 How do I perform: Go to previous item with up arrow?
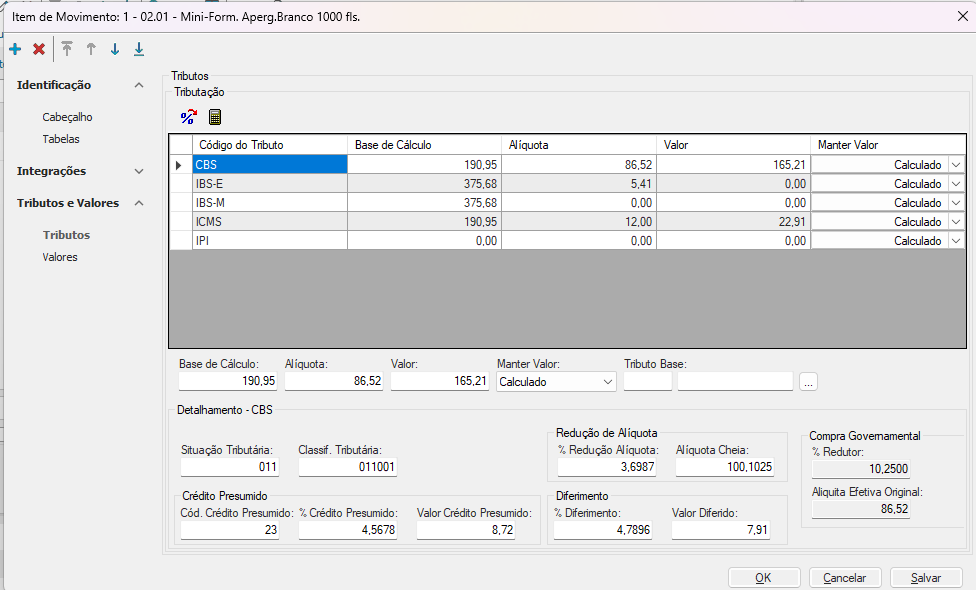91,49
